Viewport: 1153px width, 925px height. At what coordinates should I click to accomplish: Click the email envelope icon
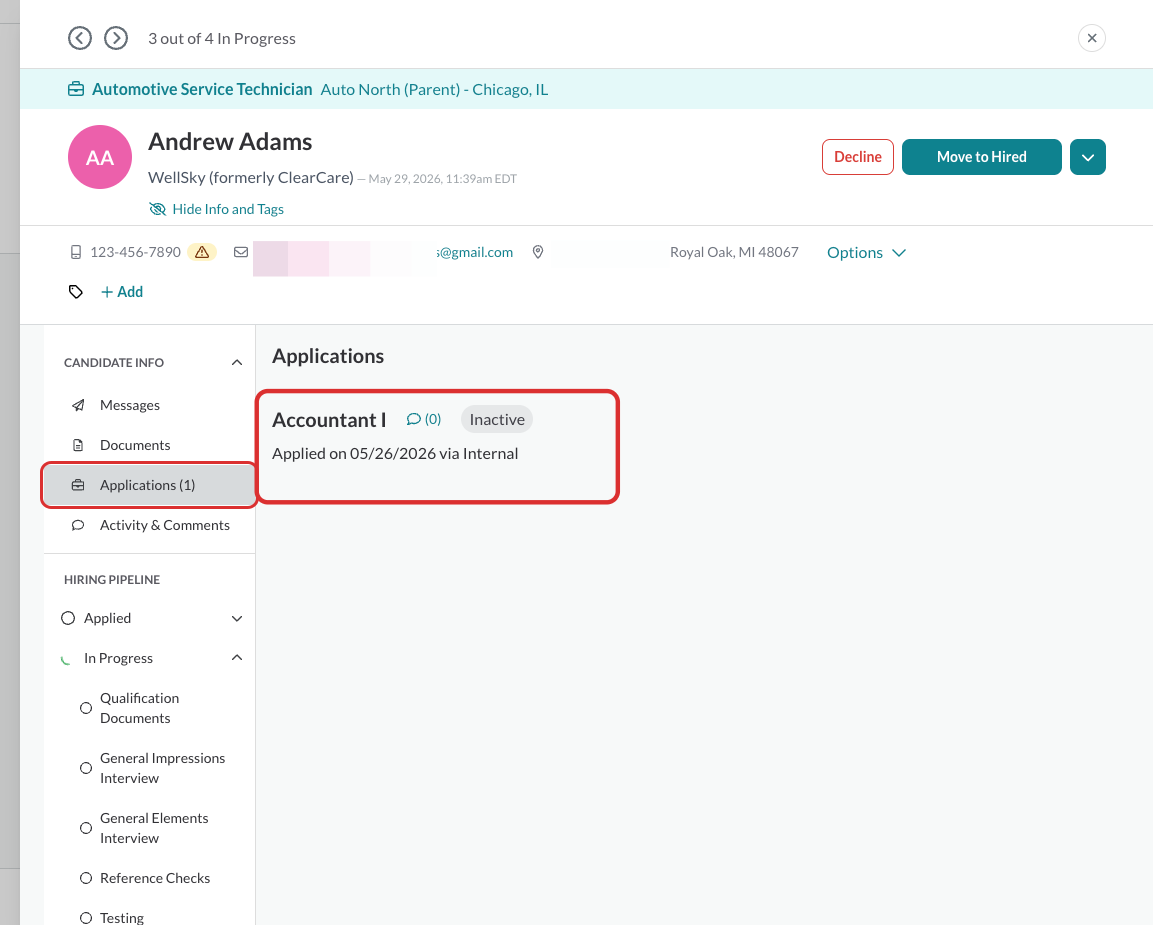[x=240, y=252]
